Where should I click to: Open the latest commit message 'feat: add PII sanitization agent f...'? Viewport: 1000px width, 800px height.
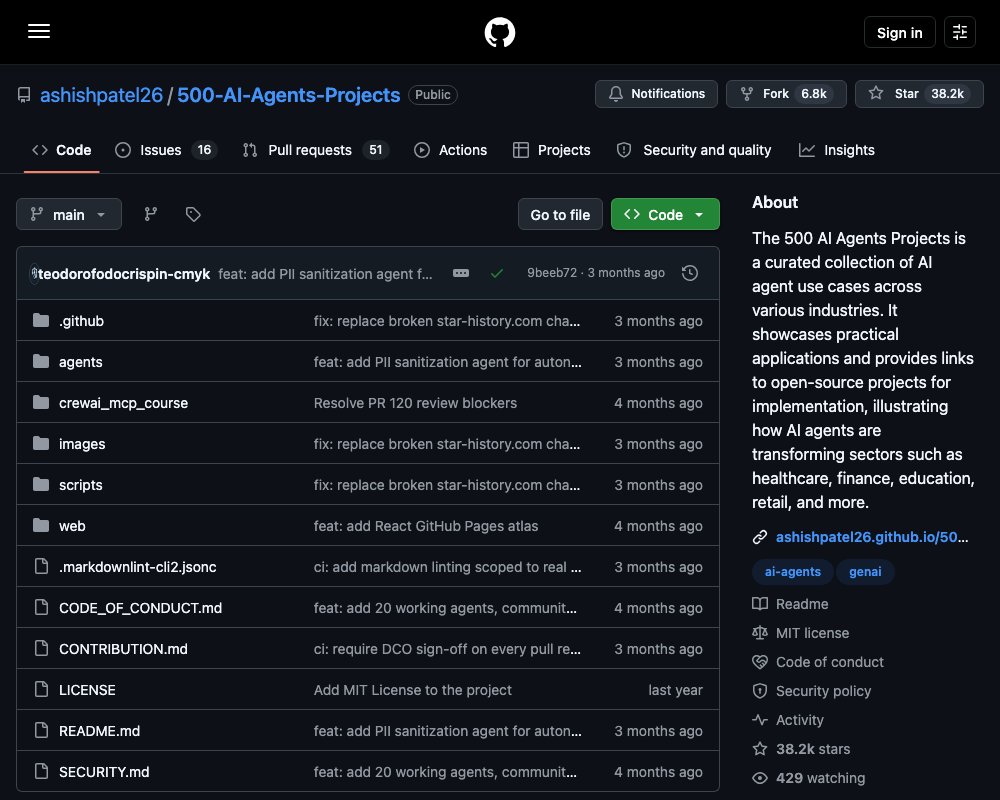click(325, 274)
